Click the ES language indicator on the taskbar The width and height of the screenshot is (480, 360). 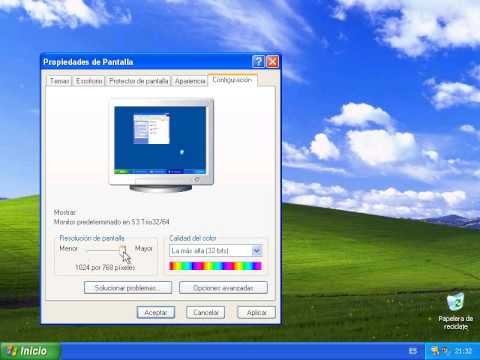pyautogui.click(x=413, y=351)
